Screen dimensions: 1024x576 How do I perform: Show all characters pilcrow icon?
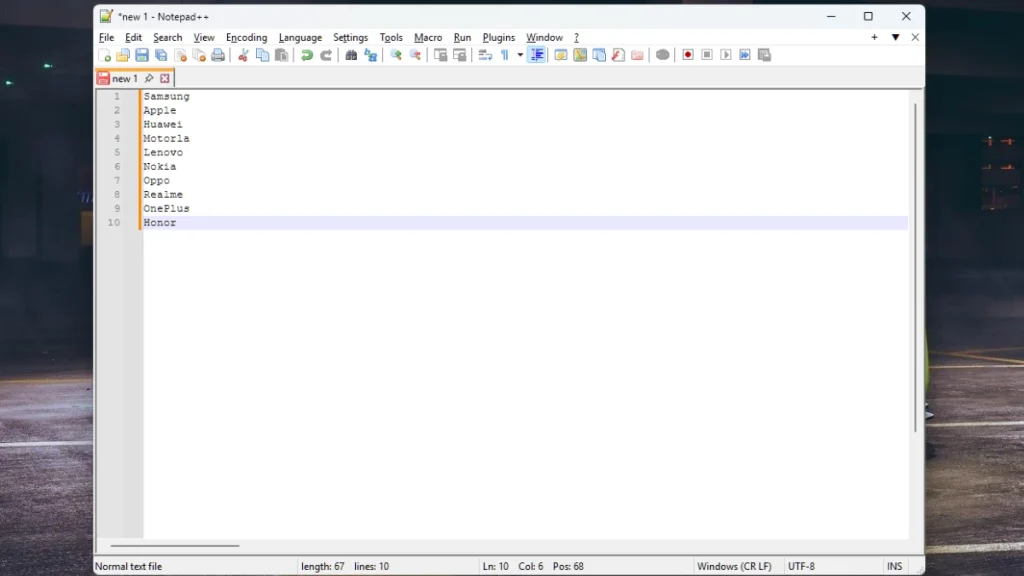click(505, 55)
